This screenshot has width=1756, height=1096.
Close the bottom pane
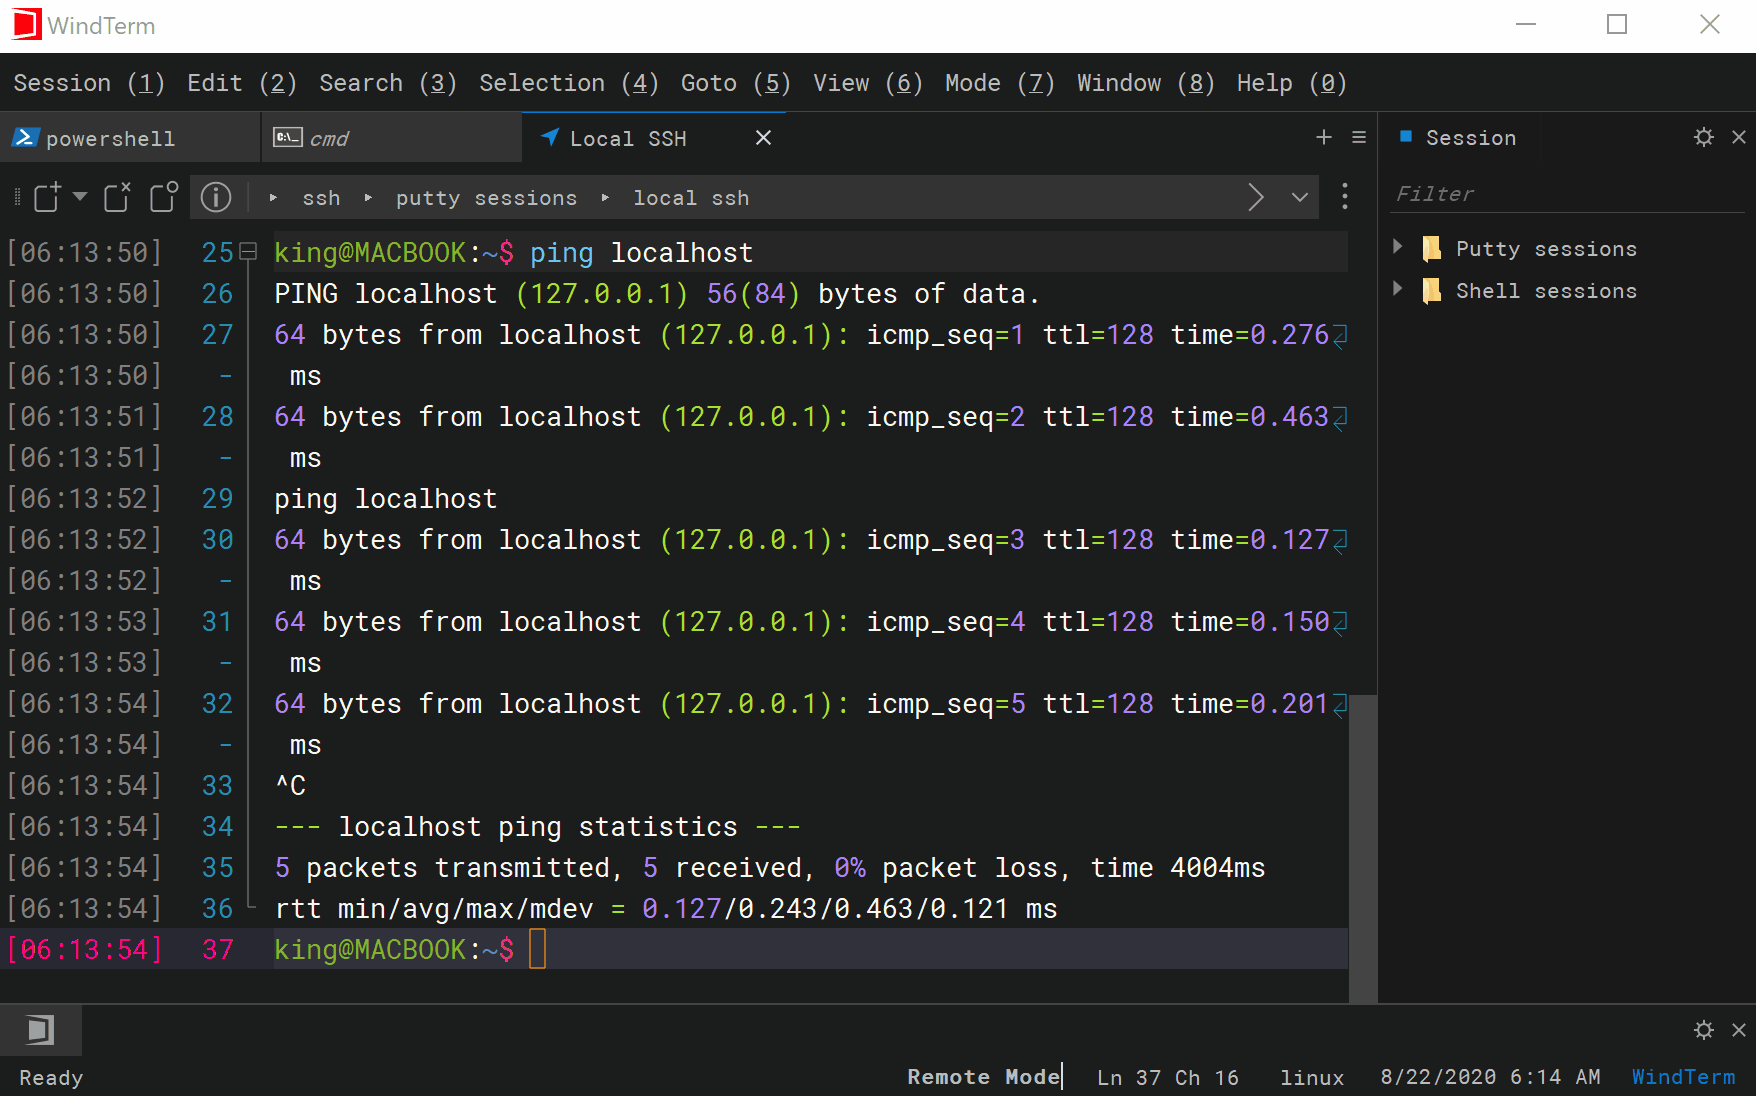point(1739,1030)
